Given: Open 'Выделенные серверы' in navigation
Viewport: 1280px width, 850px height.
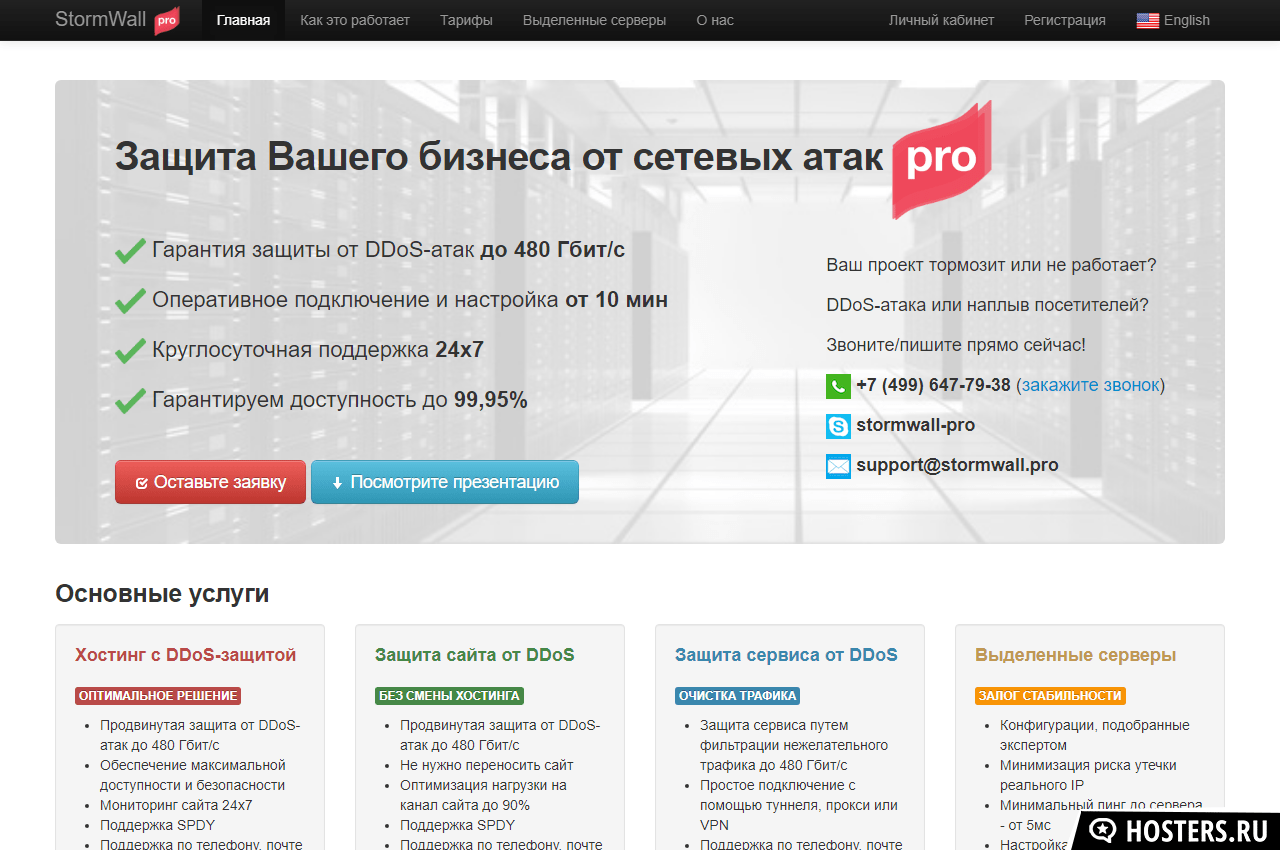Looking at the screenshot, I should [x=594, y=19].
